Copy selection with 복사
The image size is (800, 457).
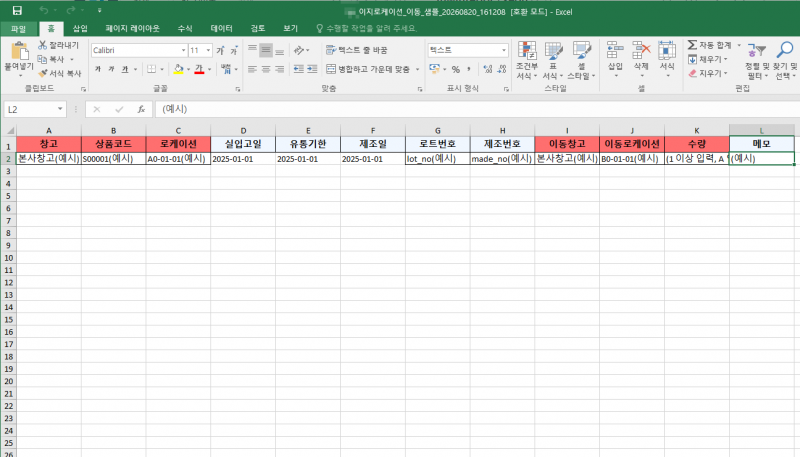[51, 59]
